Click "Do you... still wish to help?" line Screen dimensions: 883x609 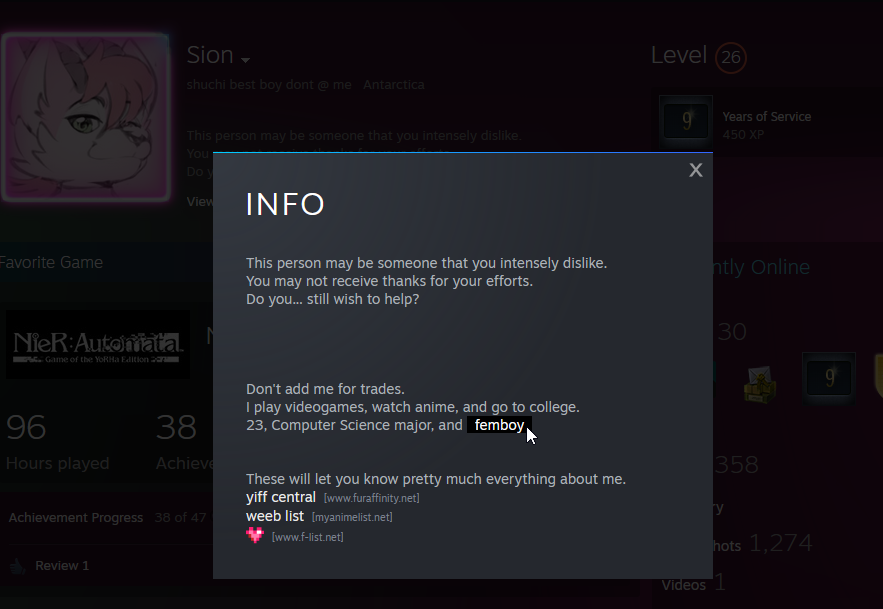tap(332, 299)
